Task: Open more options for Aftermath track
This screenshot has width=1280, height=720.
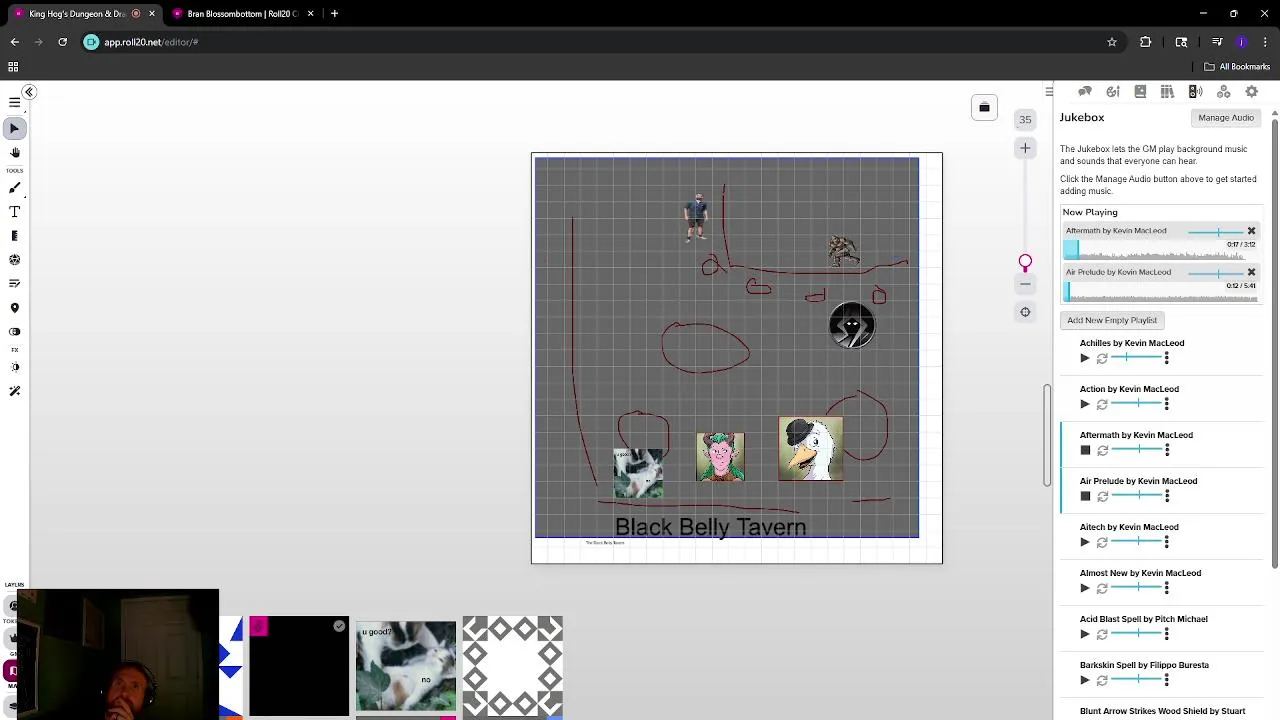Action: (1166, 450)
